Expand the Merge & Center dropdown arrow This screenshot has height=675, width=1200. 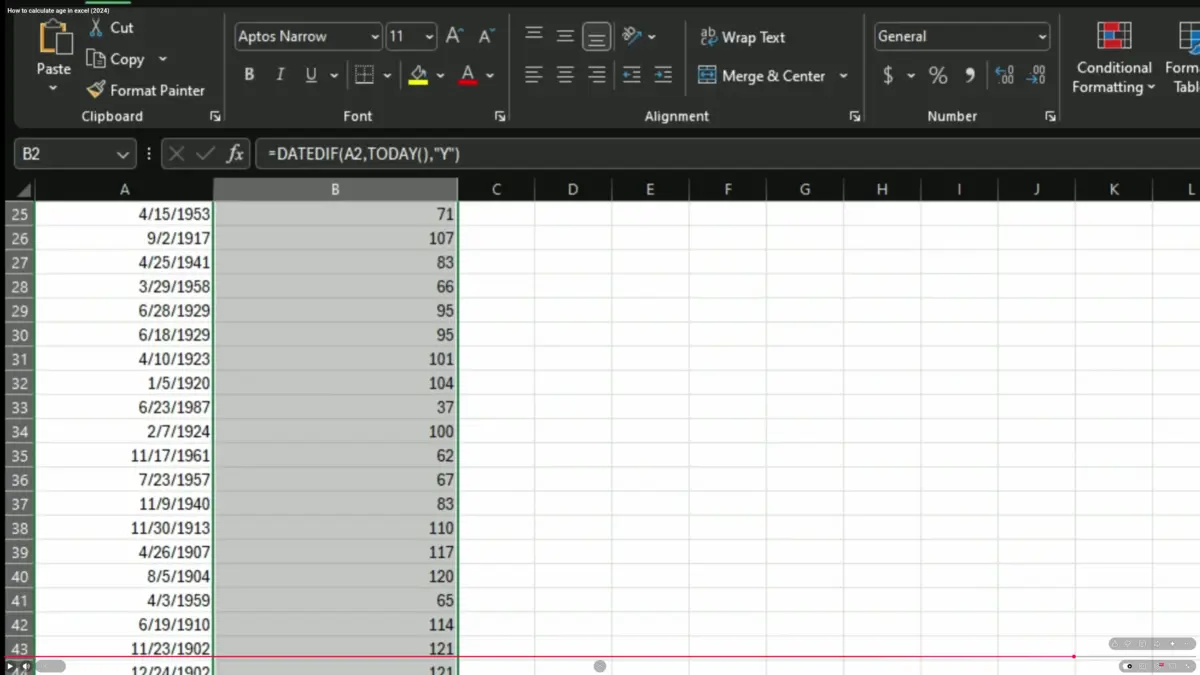click(843, 76)
